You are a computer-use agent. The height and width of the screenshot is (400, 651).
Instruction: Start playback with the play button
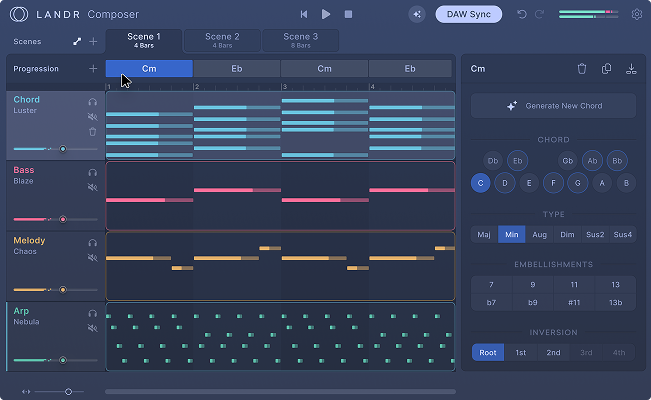point(326,14)
